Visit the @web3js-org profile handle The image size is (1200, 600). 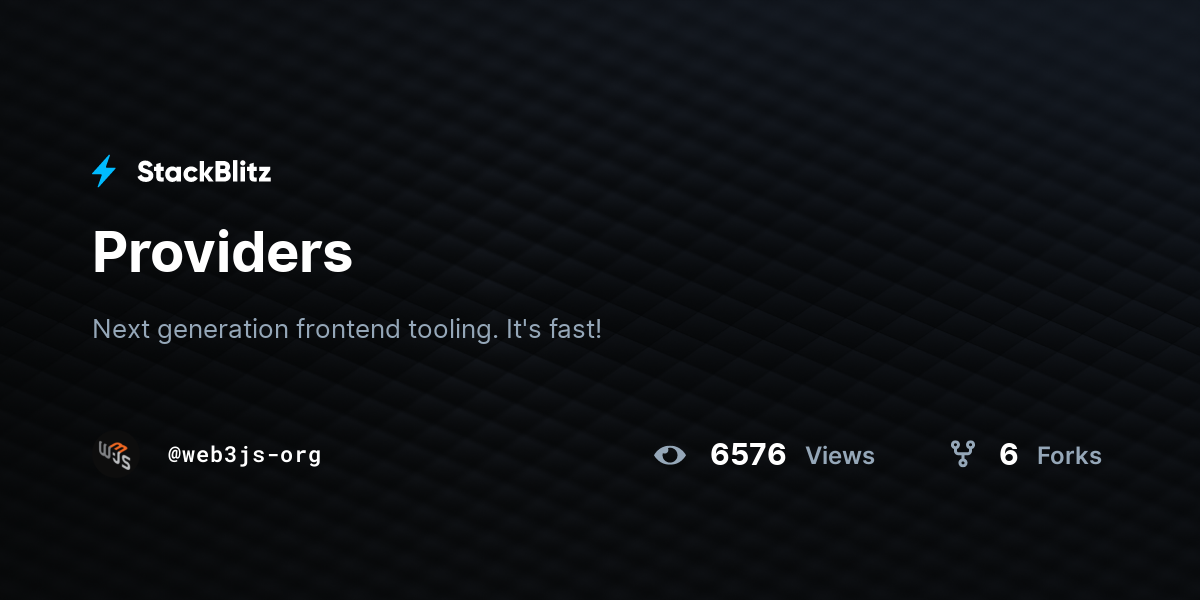(x=244, y=455)
